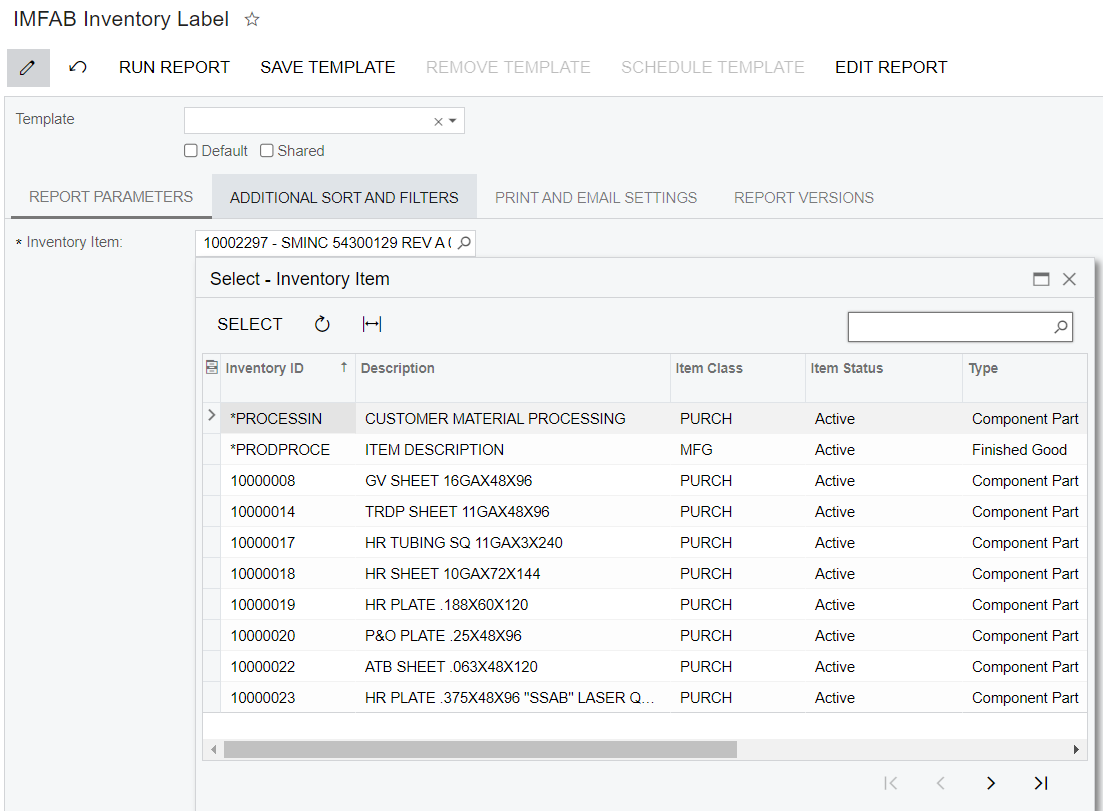
Task: Click SAVE TEMPLATE button
Action: coord(328,68)
